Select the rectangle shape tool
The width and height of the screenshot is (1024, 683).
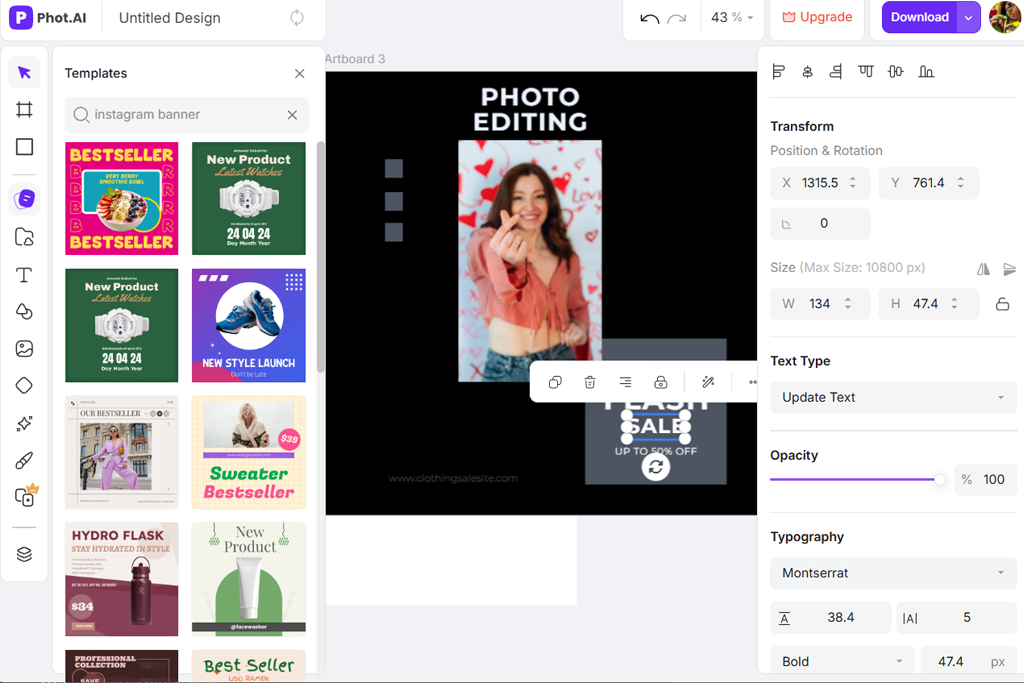click(24, 147)
